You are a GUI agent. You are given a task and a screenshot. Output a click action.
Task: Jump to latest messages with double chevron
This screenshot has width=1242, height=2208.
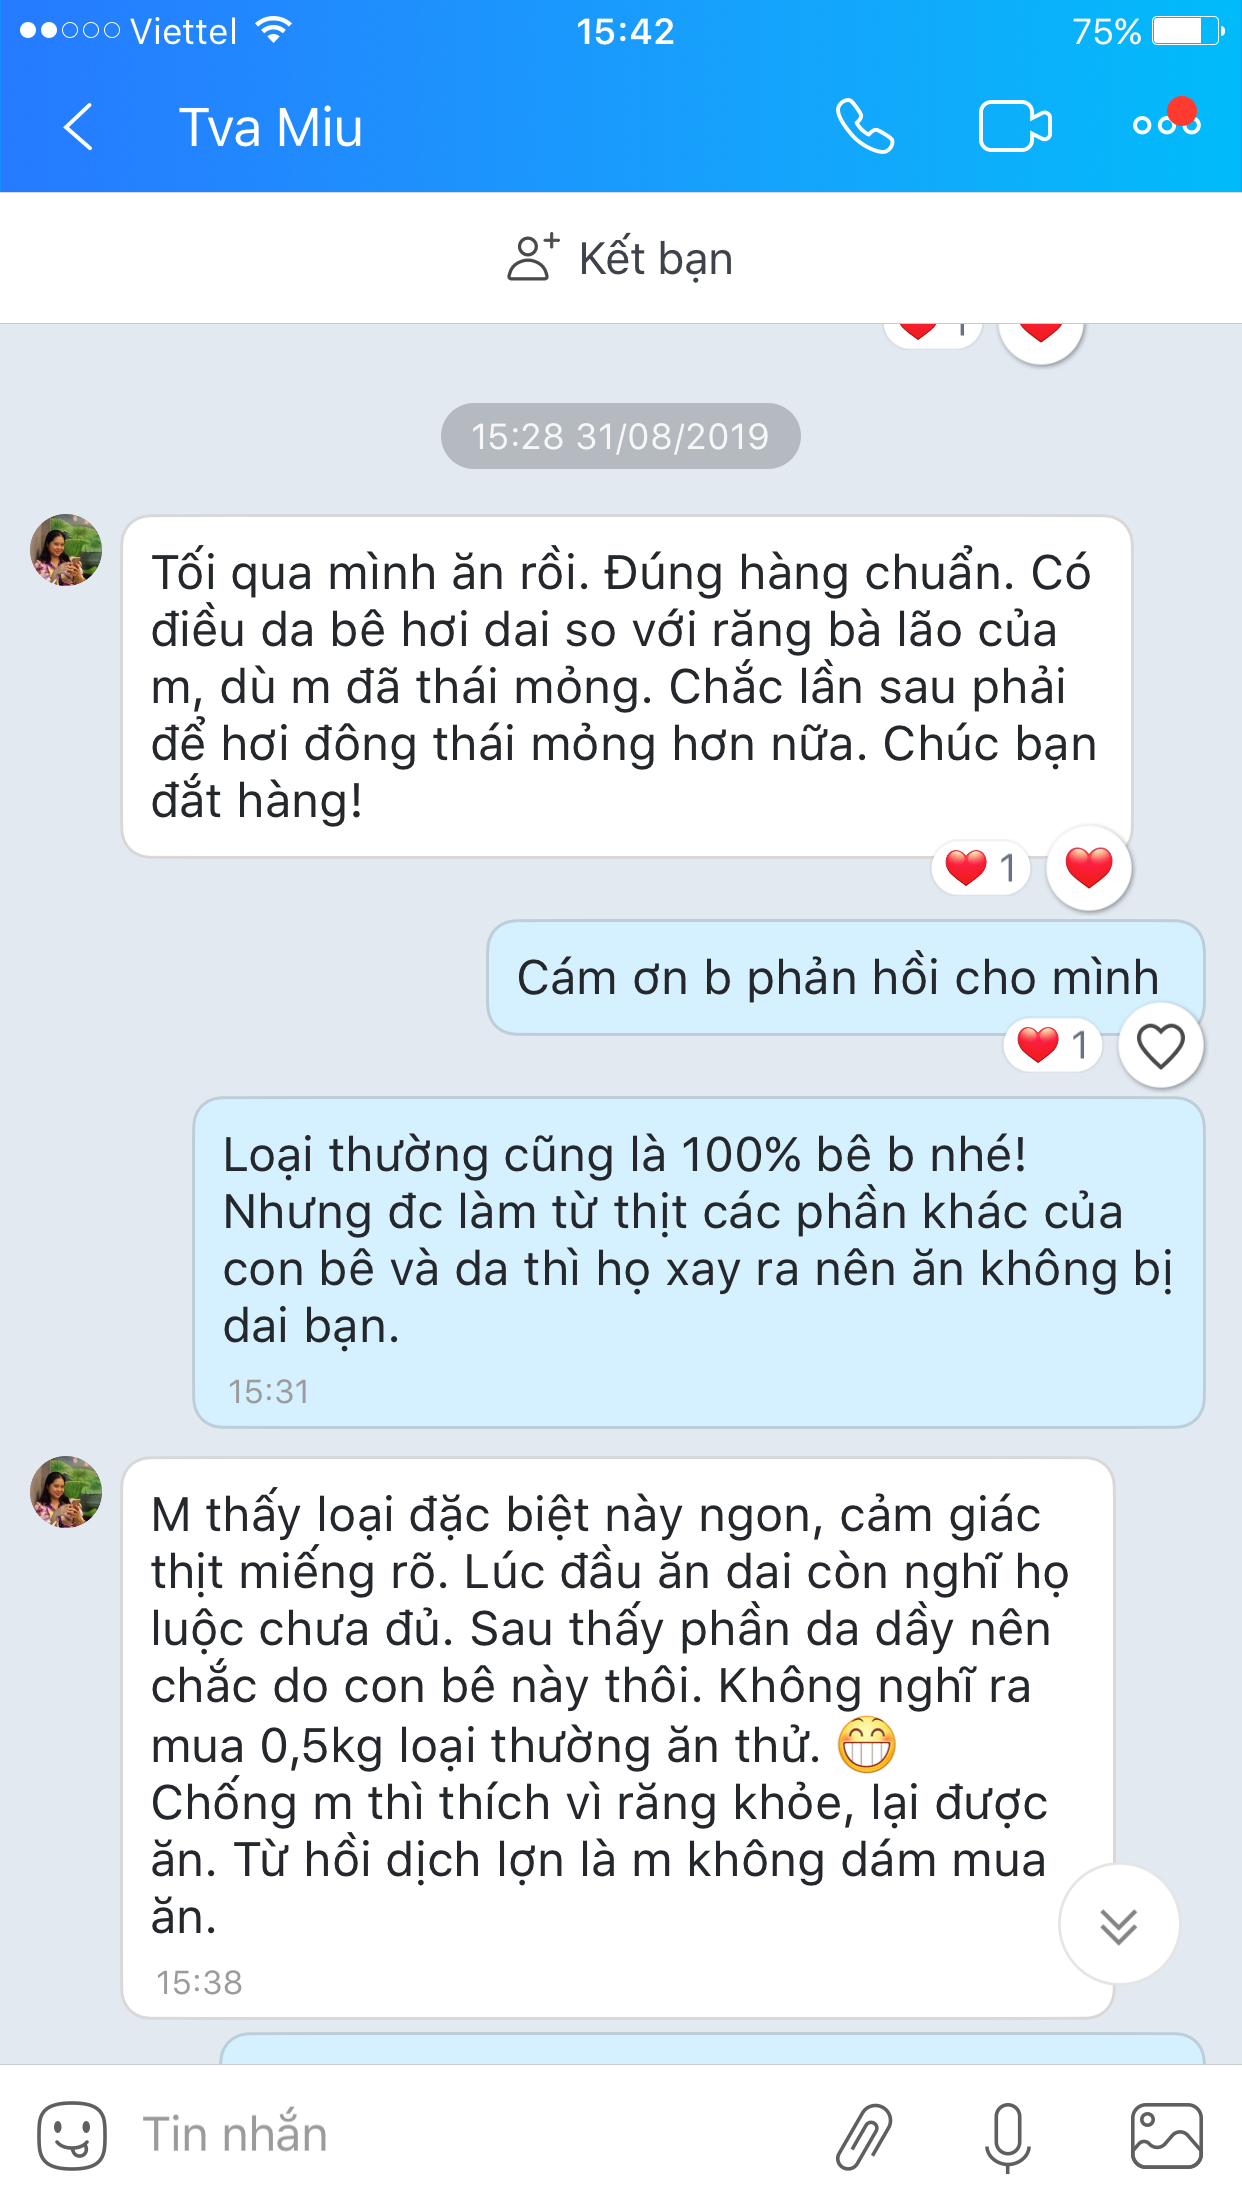click(1119, 1925)
